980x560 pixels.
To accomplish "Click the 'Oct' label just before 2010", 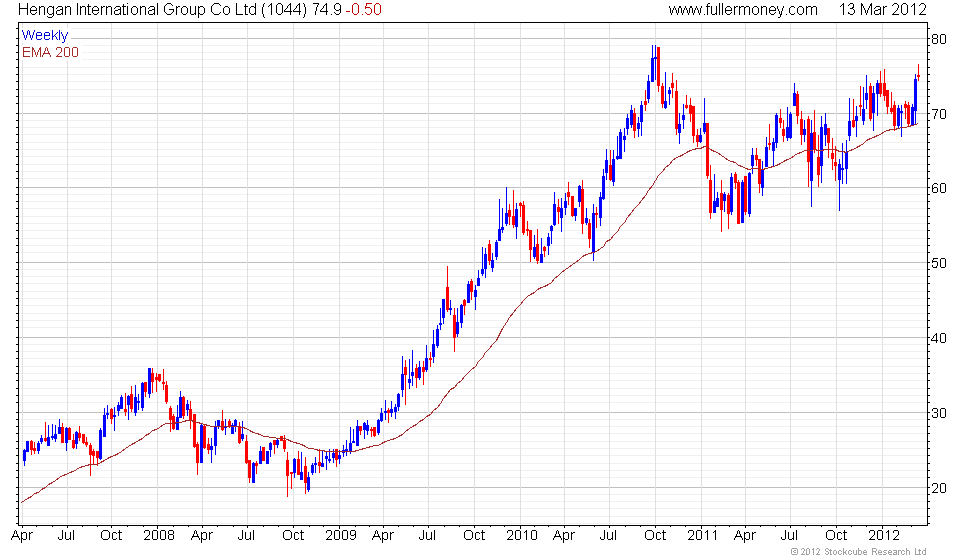I will coord(474,535).
